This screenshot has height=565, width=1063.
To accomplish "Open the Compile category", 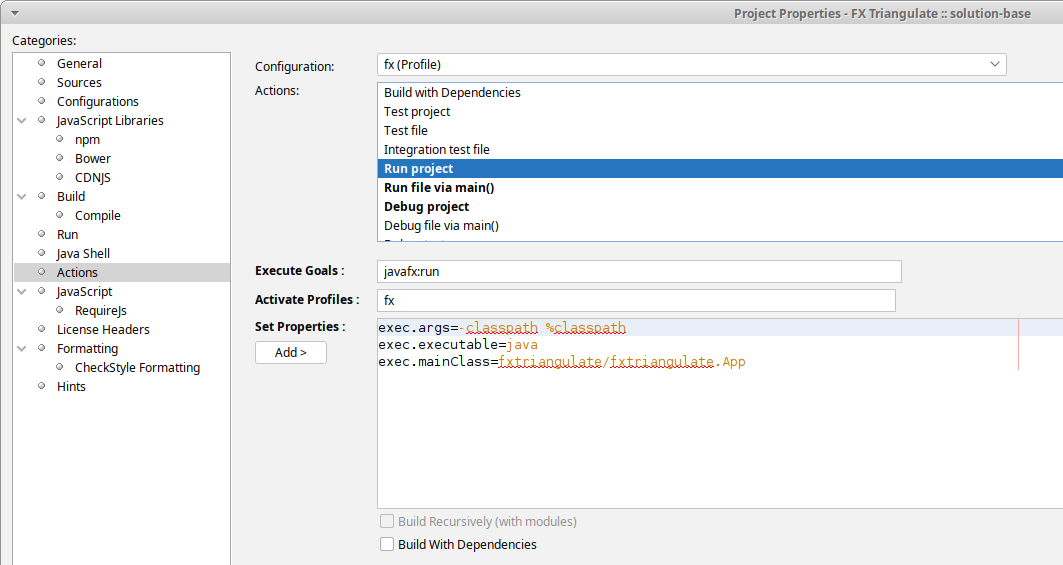I will point(98,215).
